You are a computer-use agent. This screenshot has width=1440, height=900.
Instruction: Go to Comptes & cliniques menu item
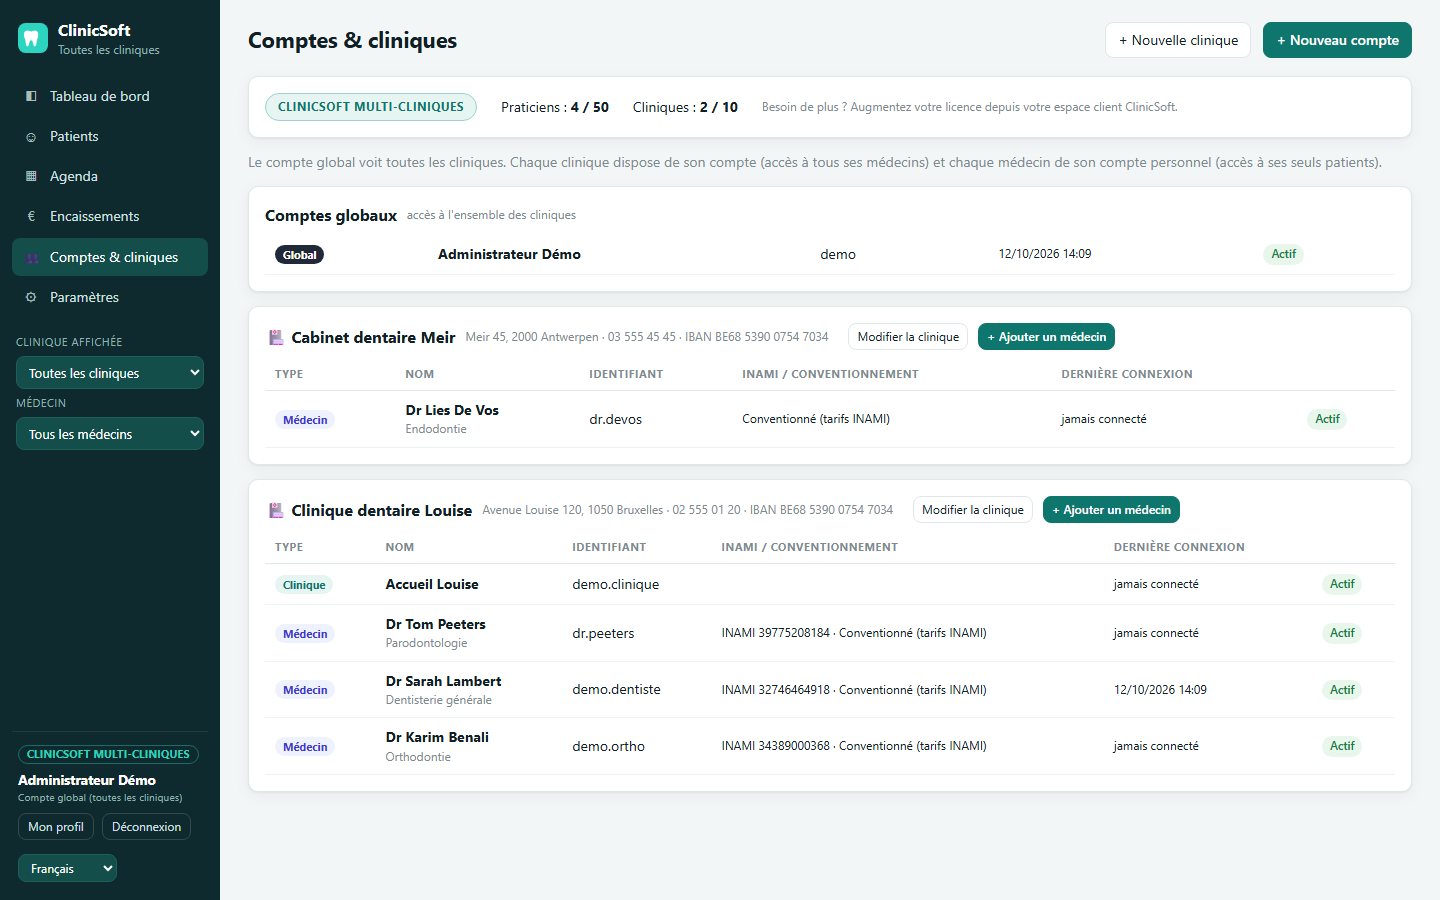tap(110, 257)
